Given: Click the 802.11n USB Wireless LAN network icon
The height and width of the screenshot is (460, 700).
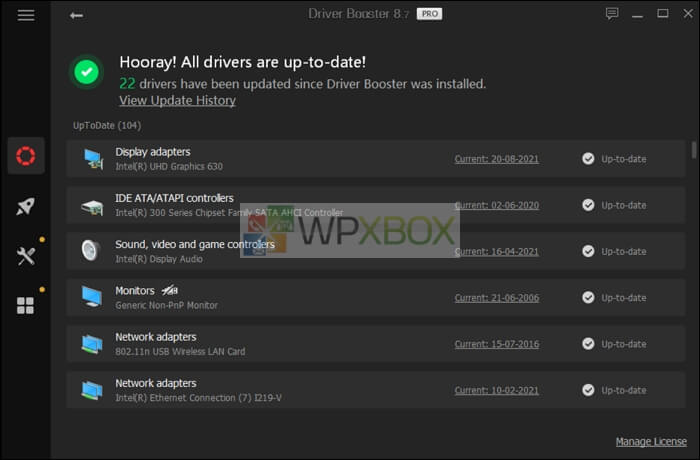Looking at the screenshot, I should pyautogui.click(x=92, y=344).
